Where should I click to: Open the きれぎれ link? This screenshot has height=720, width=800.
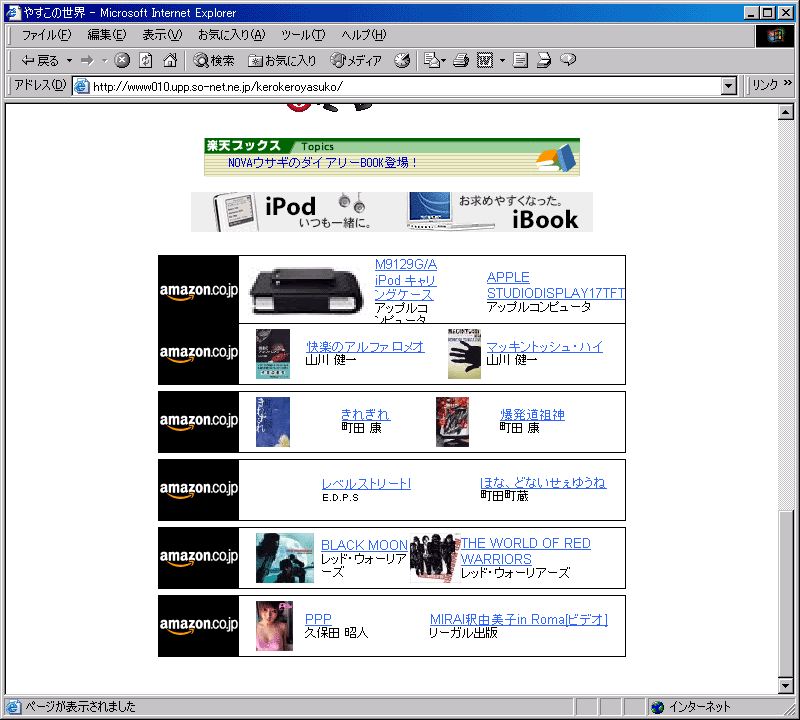[365, 414]
